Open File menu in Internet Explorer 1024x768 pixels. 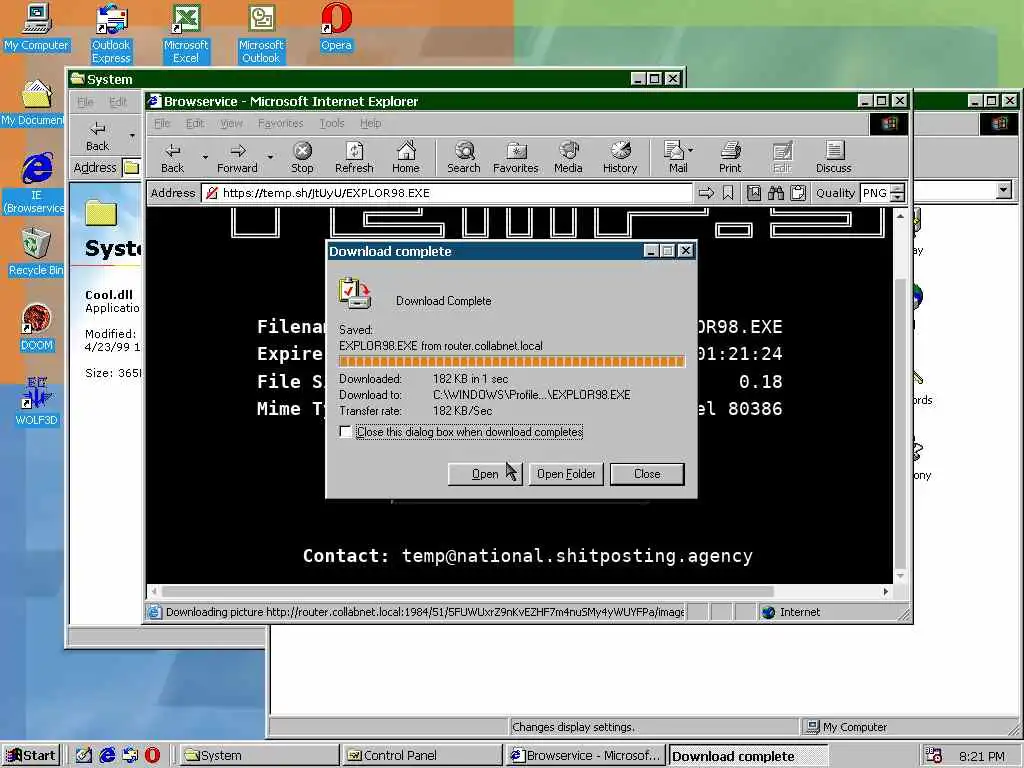click(x=162, y=123)
